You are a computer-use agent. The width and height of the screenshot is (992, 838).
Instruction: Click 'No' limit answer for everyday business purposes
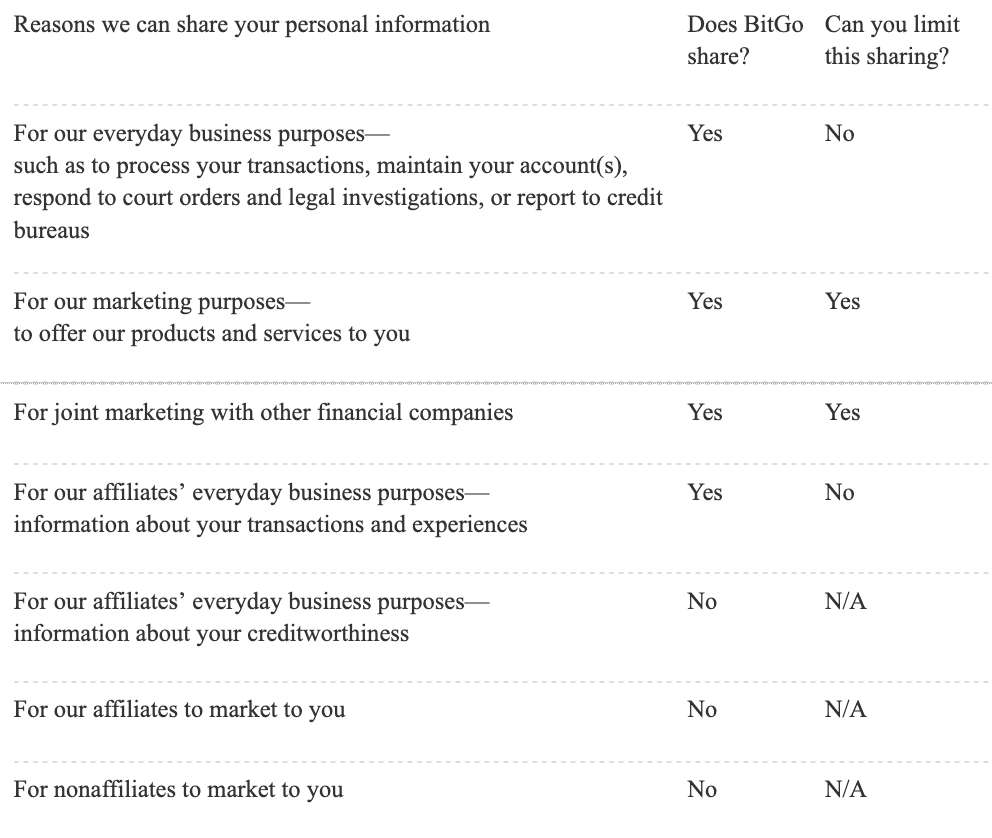click(x=840, y=133)
